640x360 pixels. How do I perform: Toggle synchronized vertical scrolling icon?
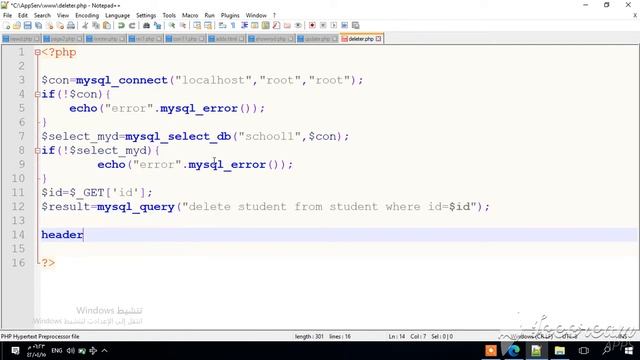(x=197, y=25)
